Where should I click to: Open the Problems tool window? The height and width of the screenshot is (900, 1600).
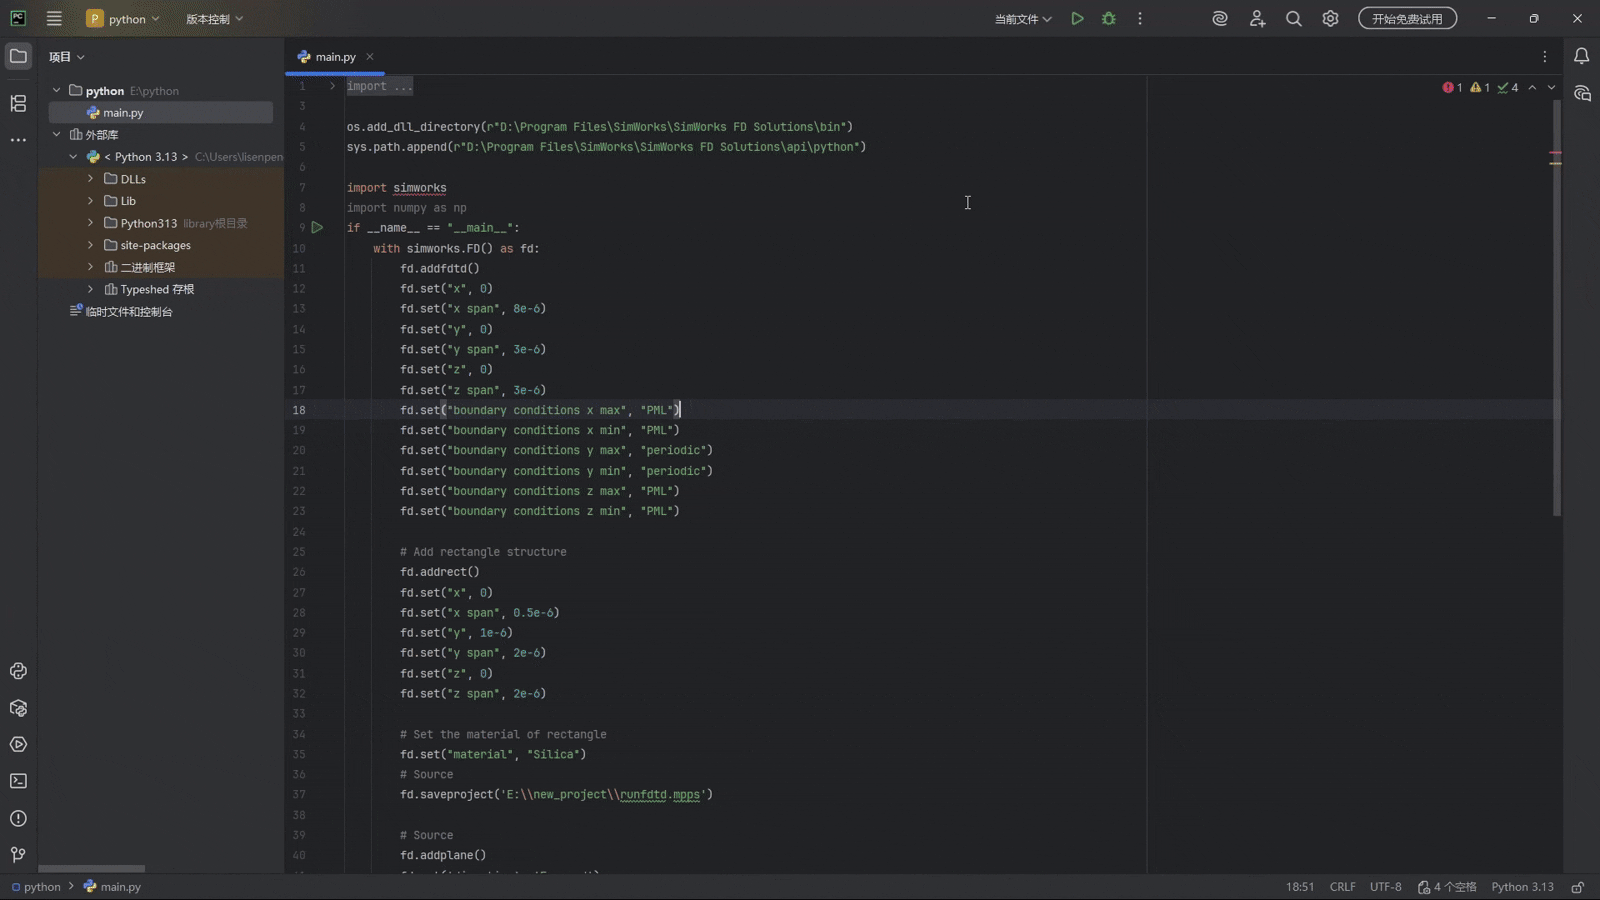point(18,818)
